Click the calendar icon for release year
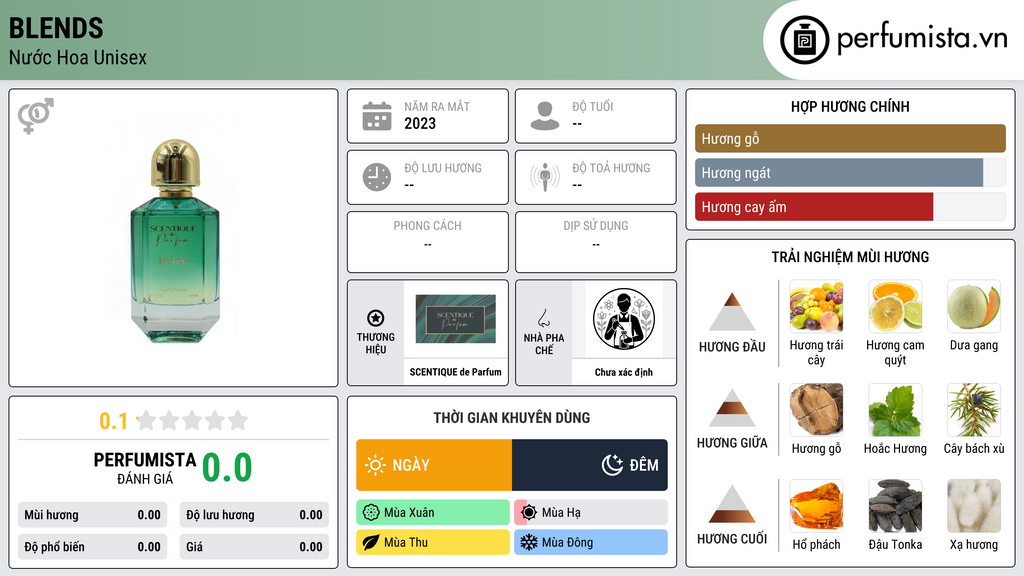This screenshot has height=576, width=1024. click(377, 116)
